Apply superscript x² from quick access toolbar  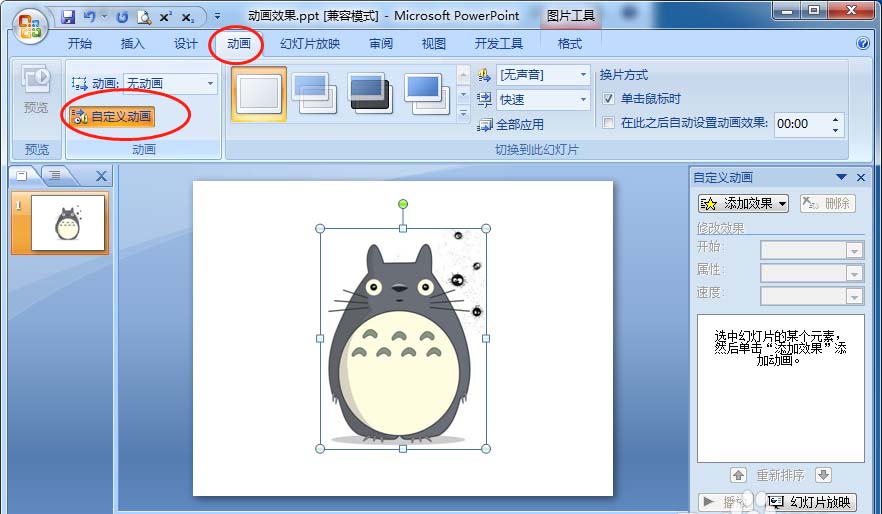[x=165, y=17]
